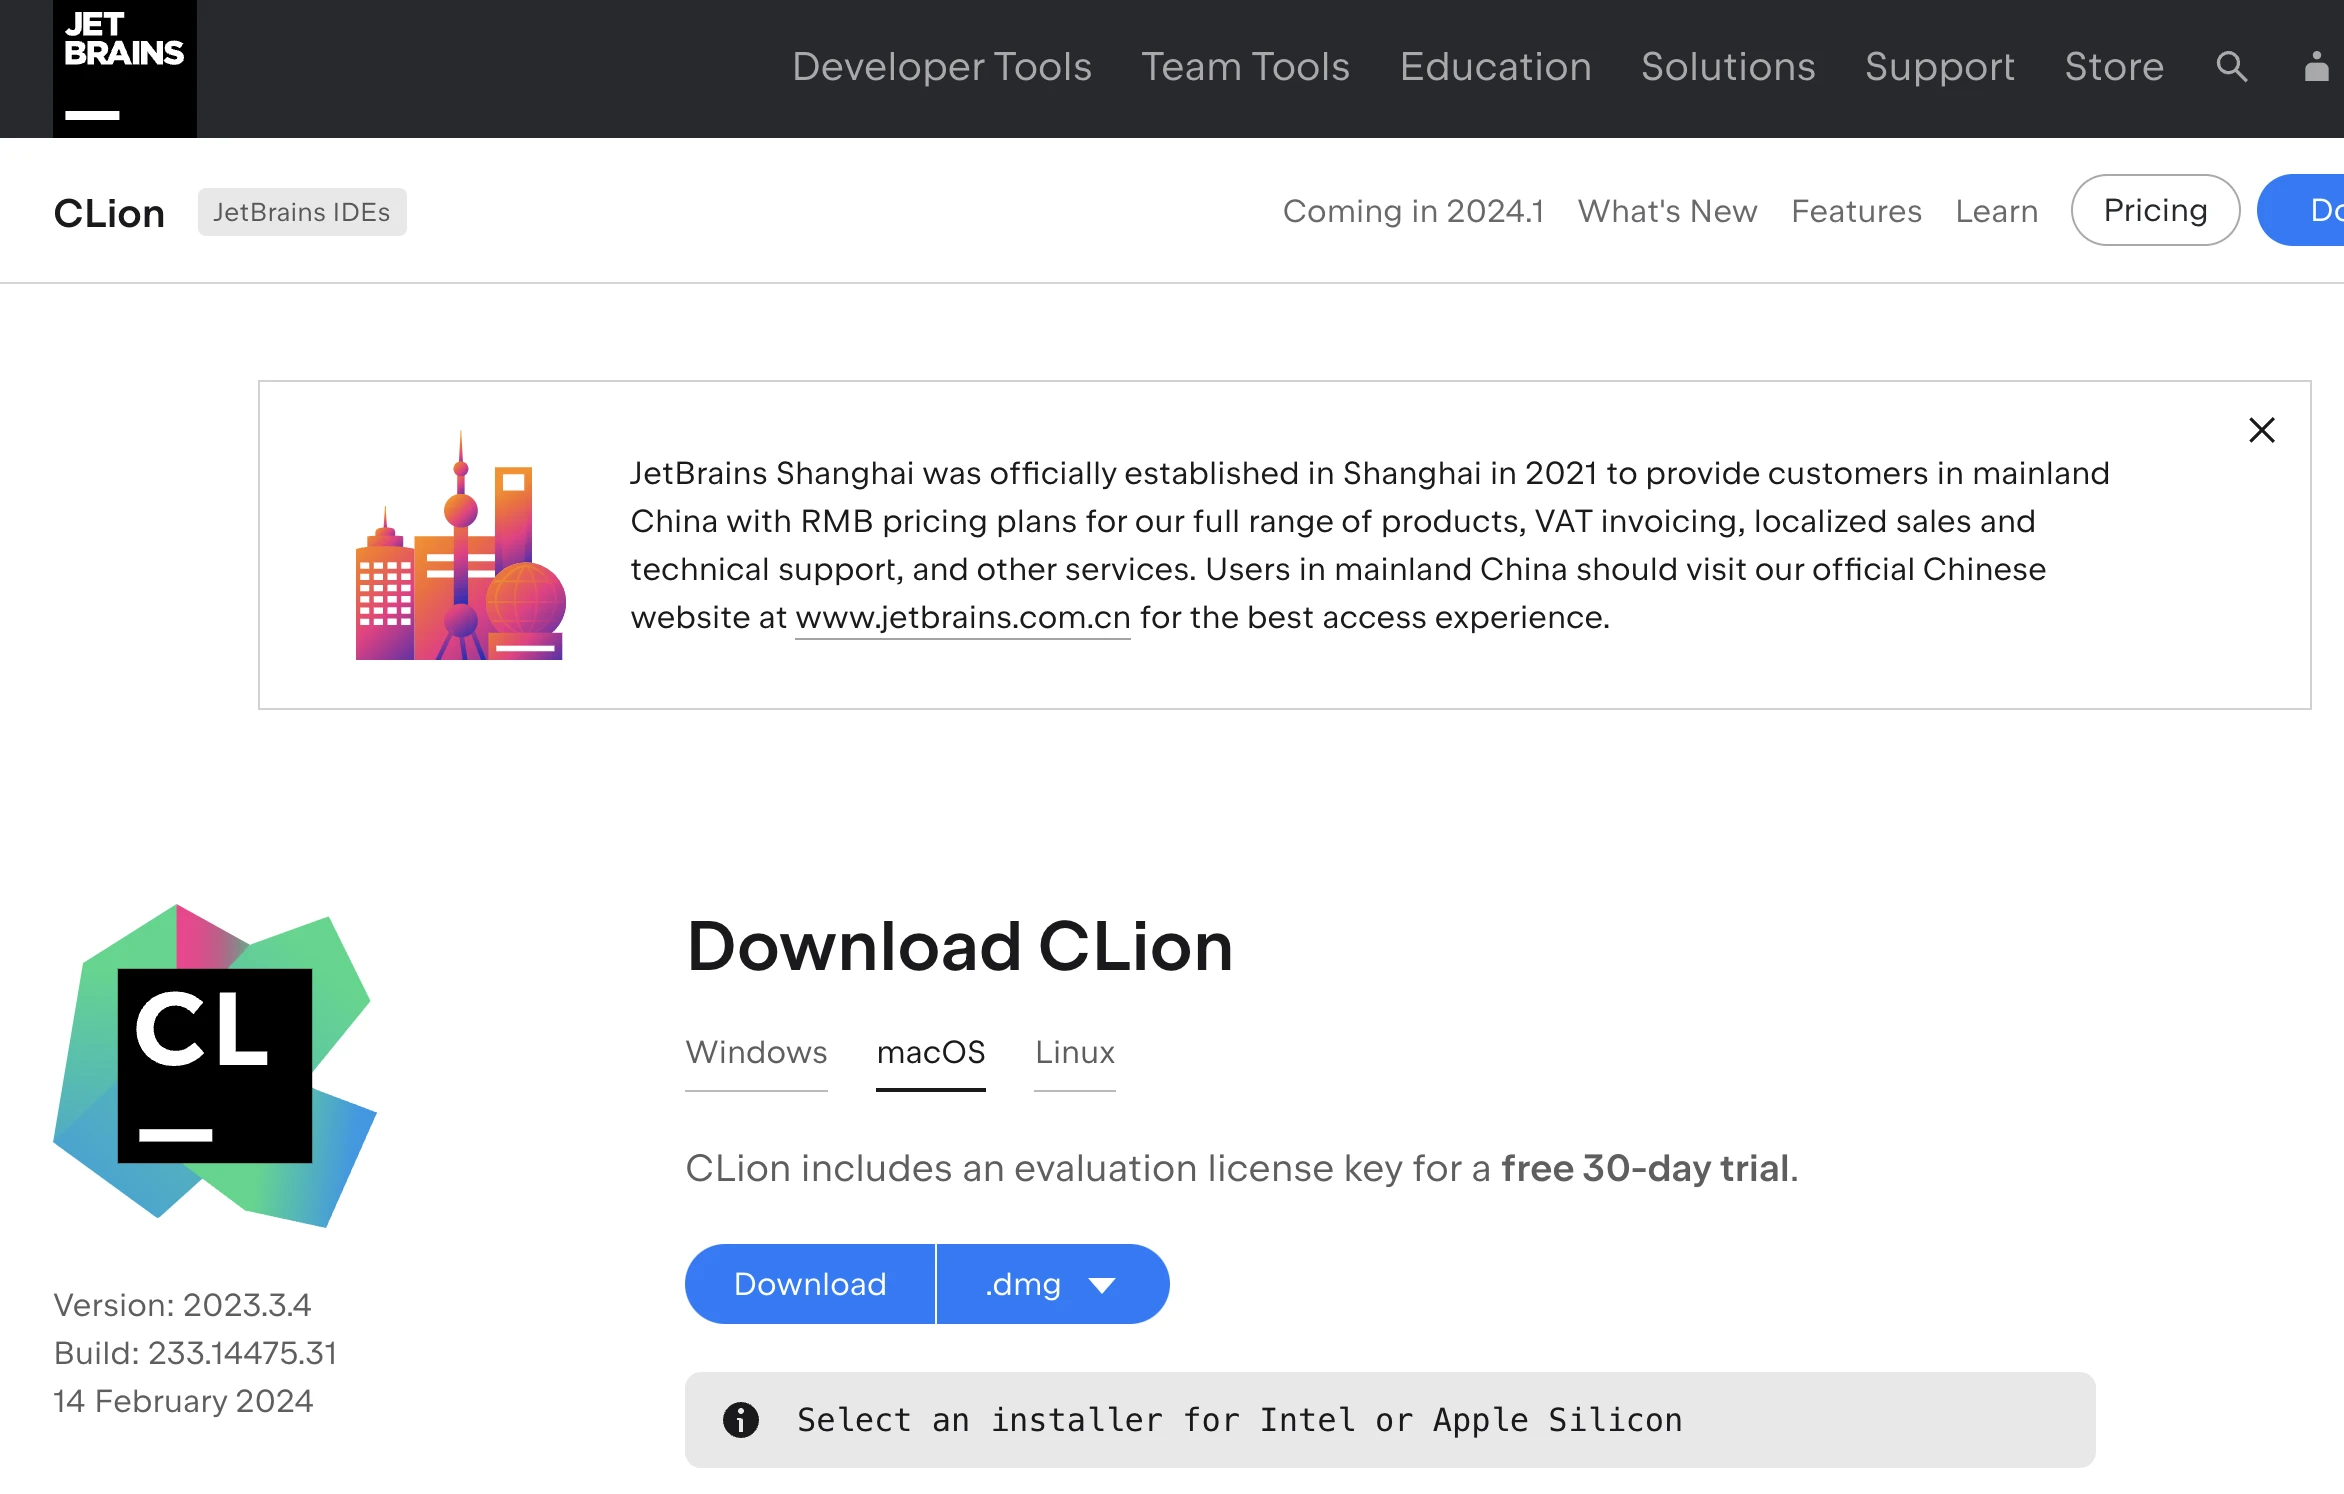Click the Coming in 2024.1 text

(x=1411, y=210)
